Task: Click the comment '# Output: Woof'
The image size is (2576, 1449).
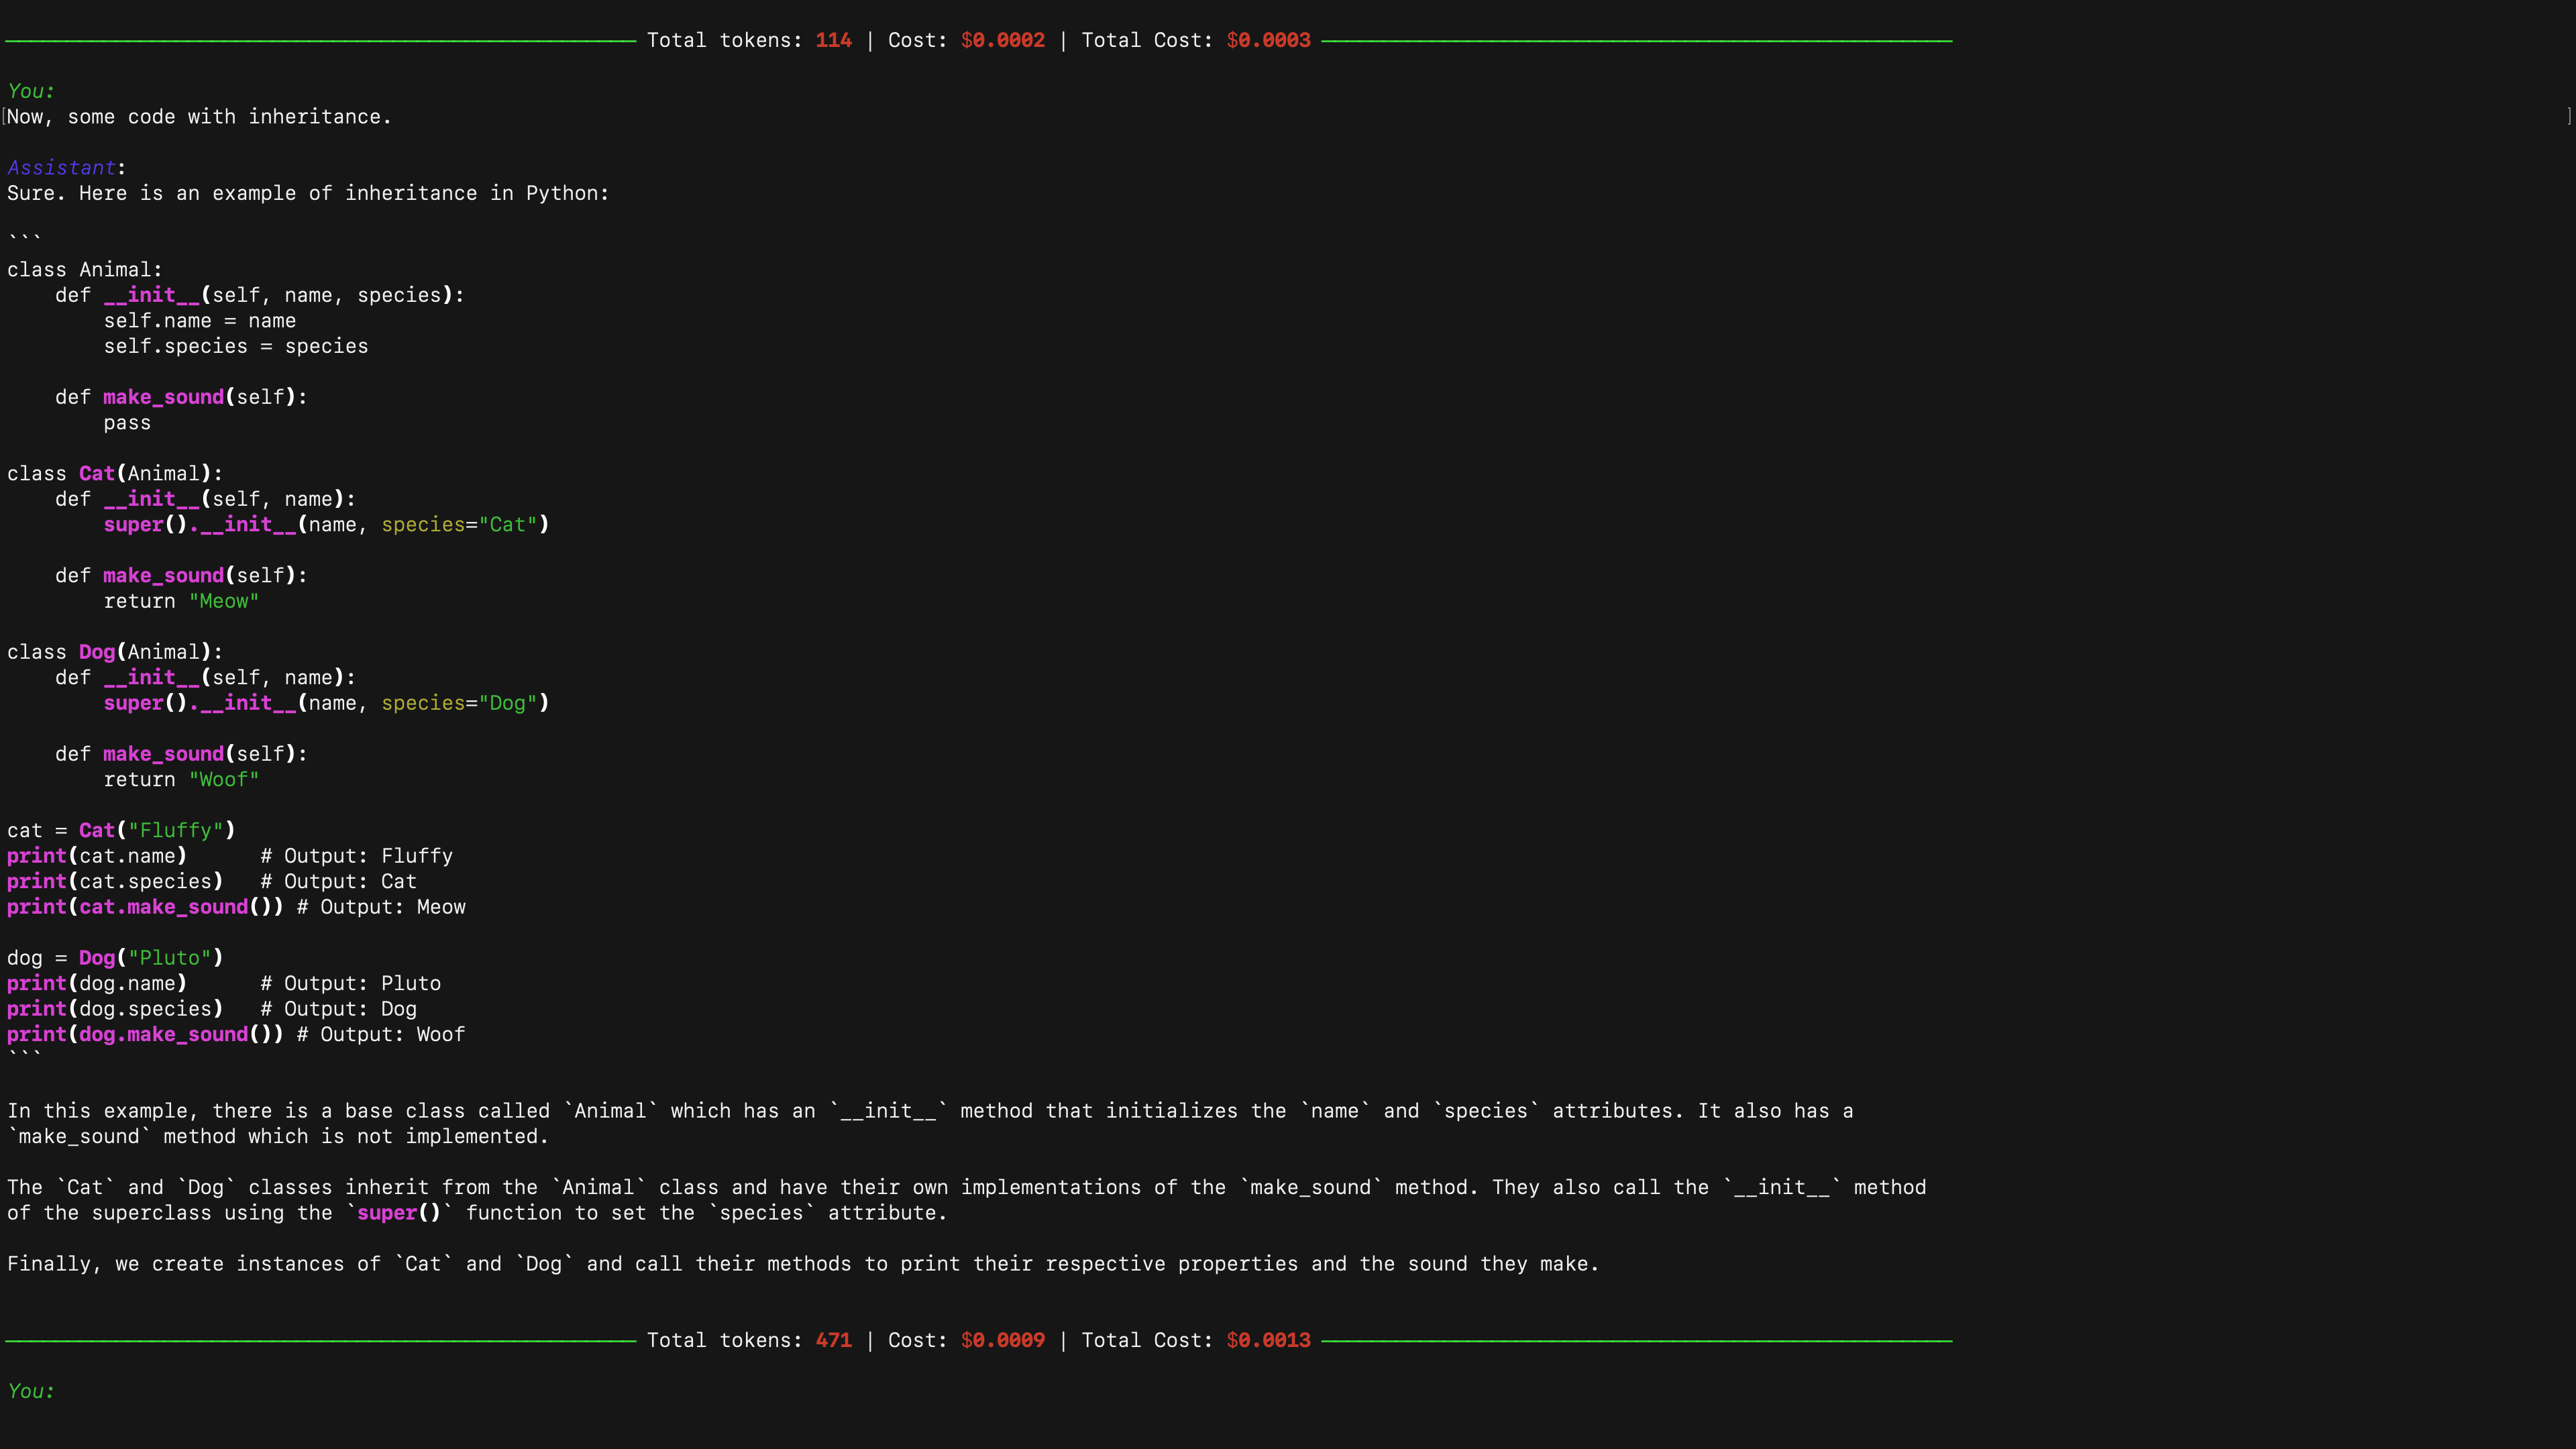Action: pyautogui.click(x=381, y=1035)
